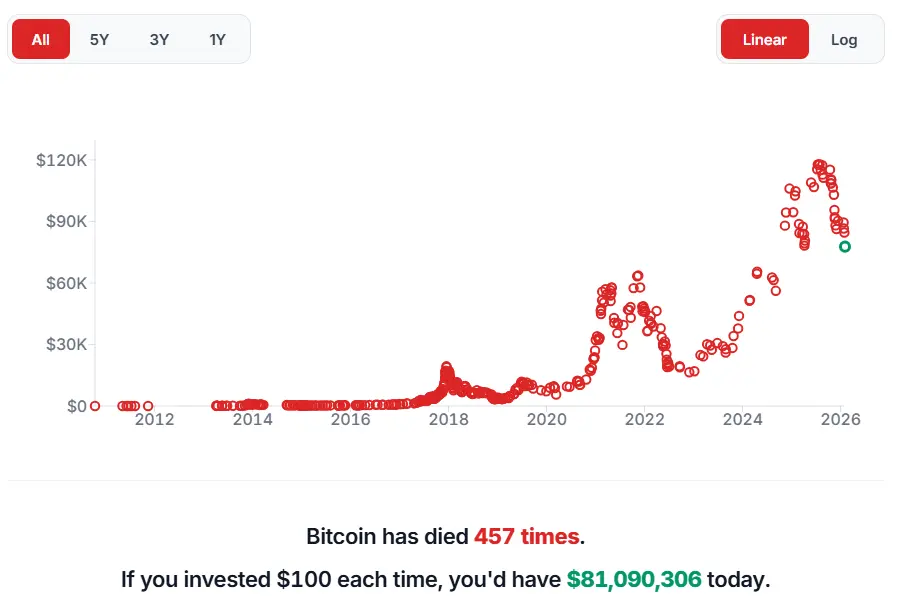The width and height of the screenshot is (900, 598).
Task: Click the 2016 x-axis label
Action: click(x=351, y=420)
